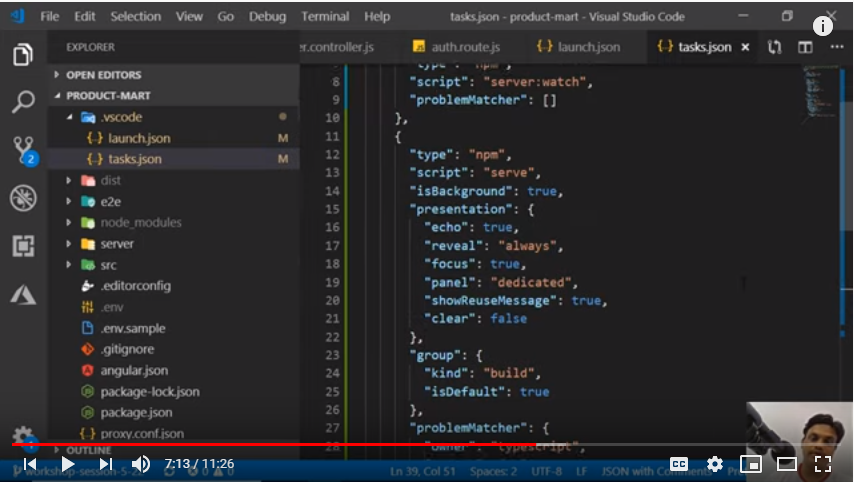Open the Extensions view icon

23,246
